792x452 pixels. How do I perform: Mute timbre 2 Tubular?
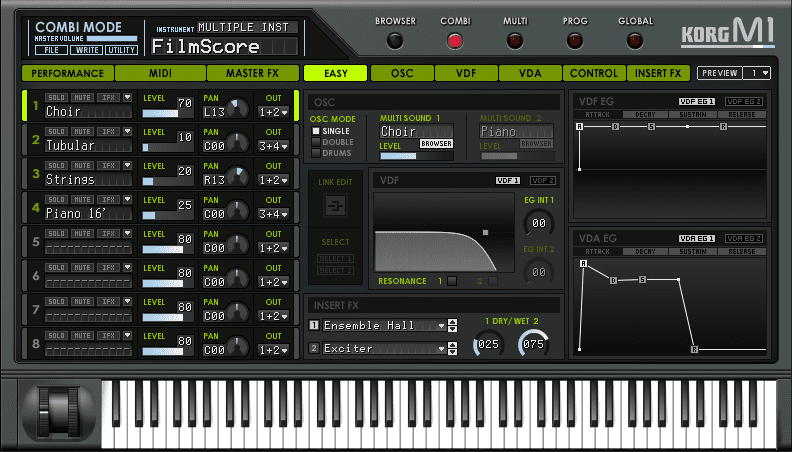[x=82, y=131]
